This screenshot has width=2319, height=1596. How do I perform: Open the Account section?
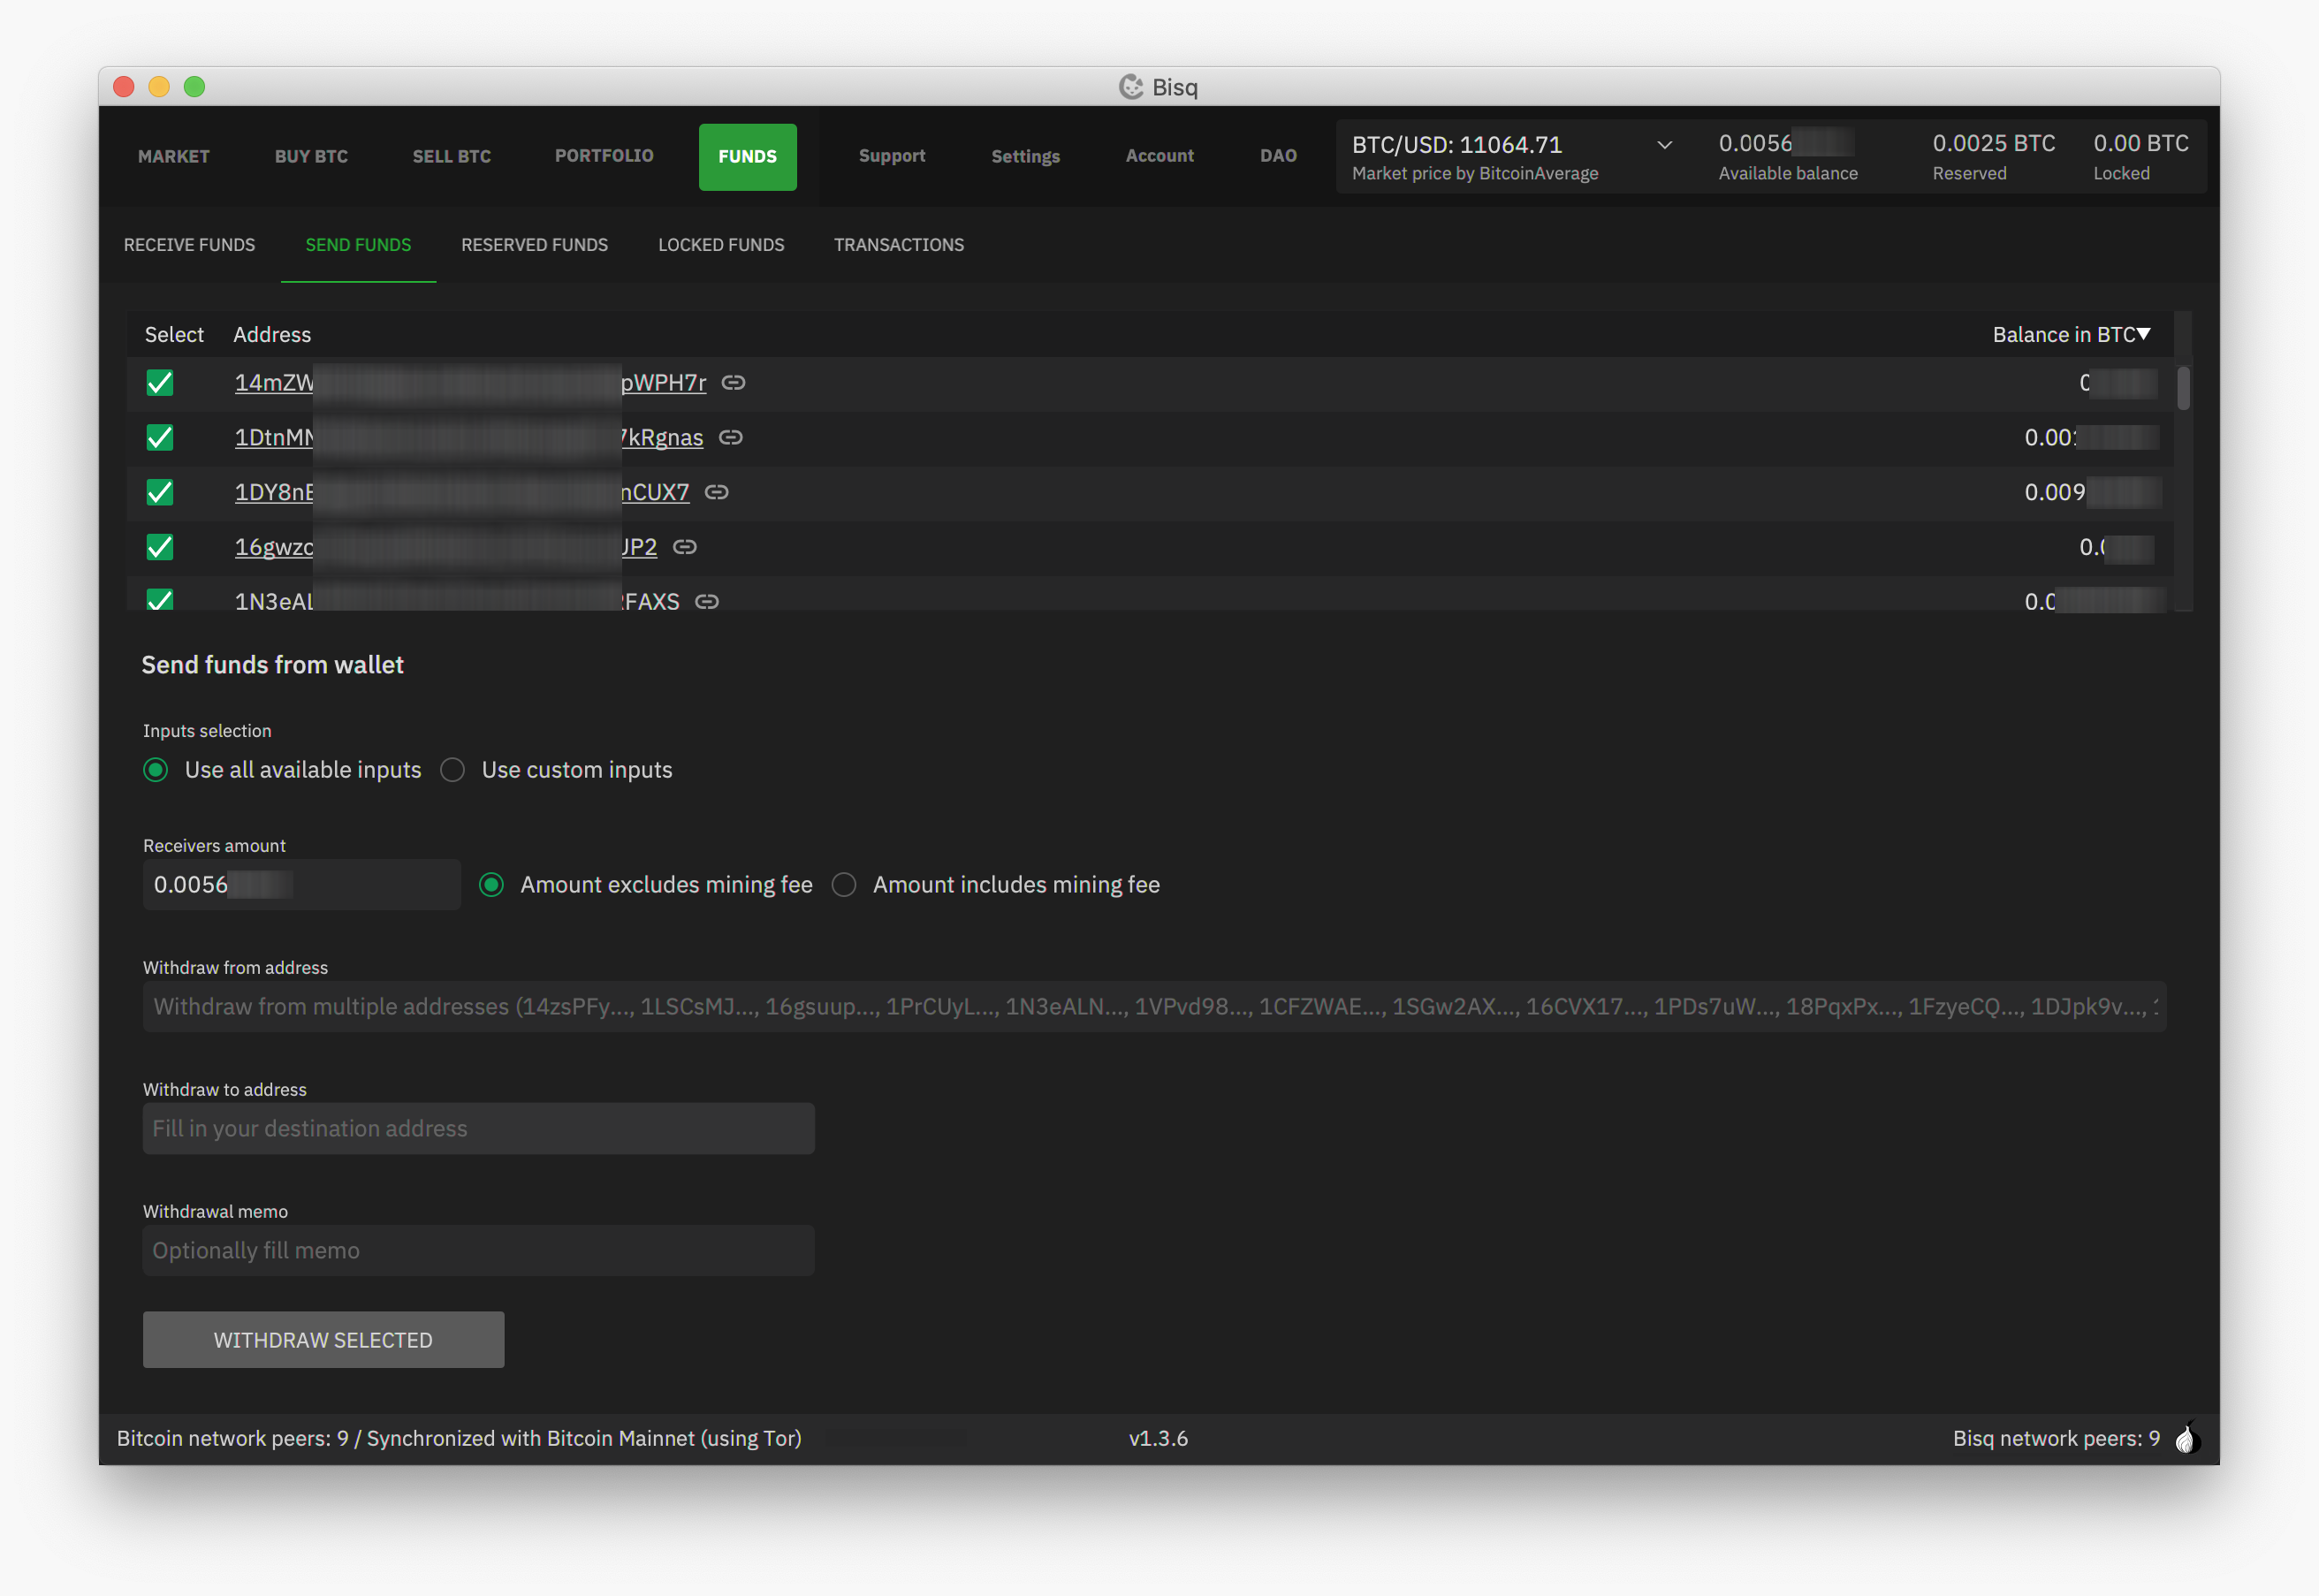point(1159,157)
